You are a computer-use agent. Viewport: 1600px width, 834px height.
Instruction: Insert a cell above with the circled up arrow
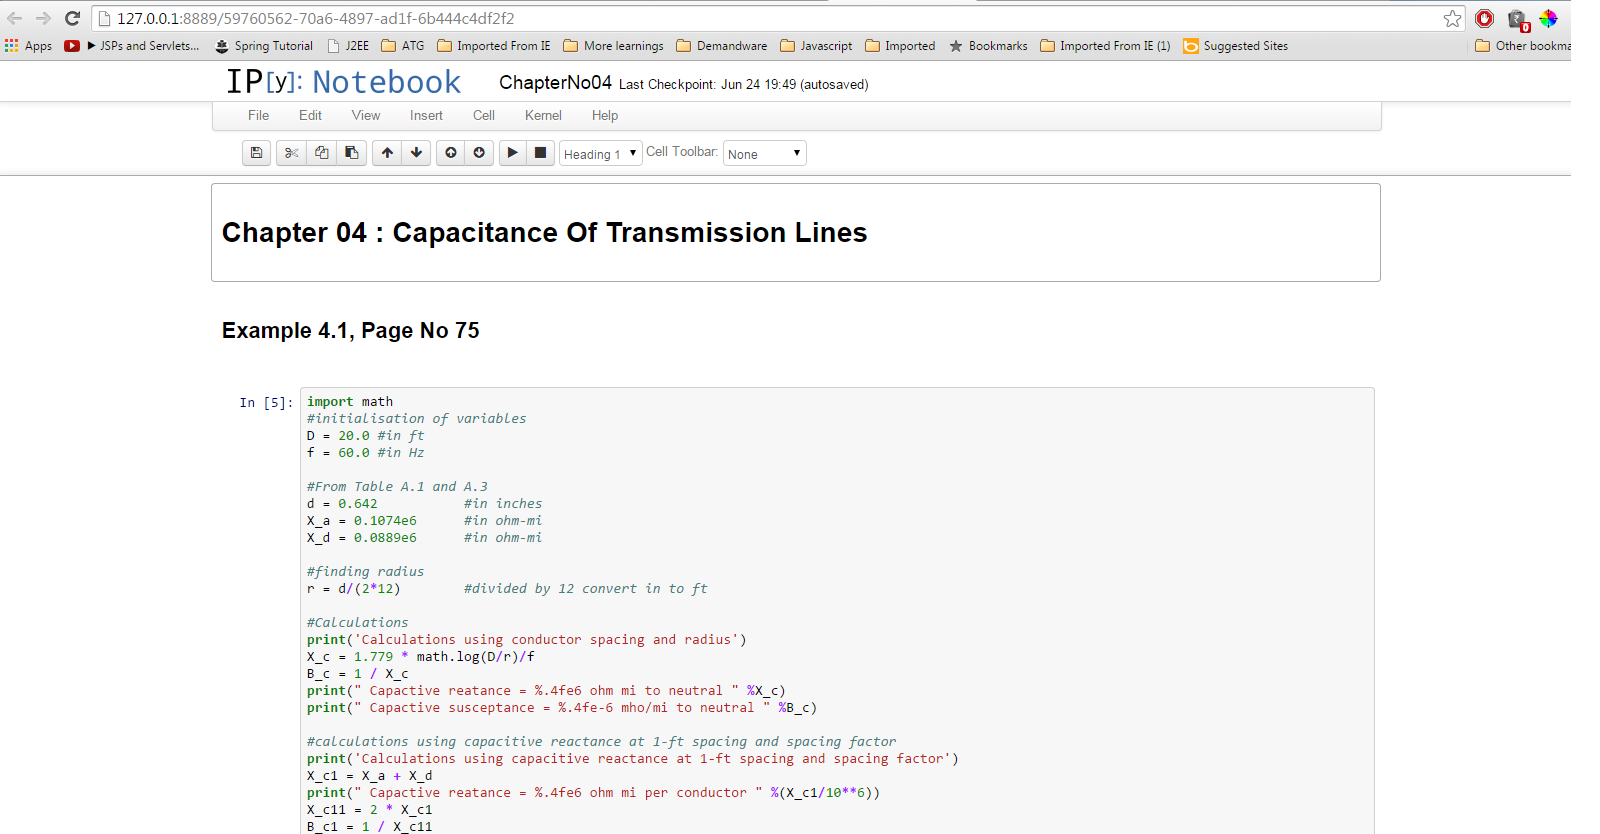(451, 153)
